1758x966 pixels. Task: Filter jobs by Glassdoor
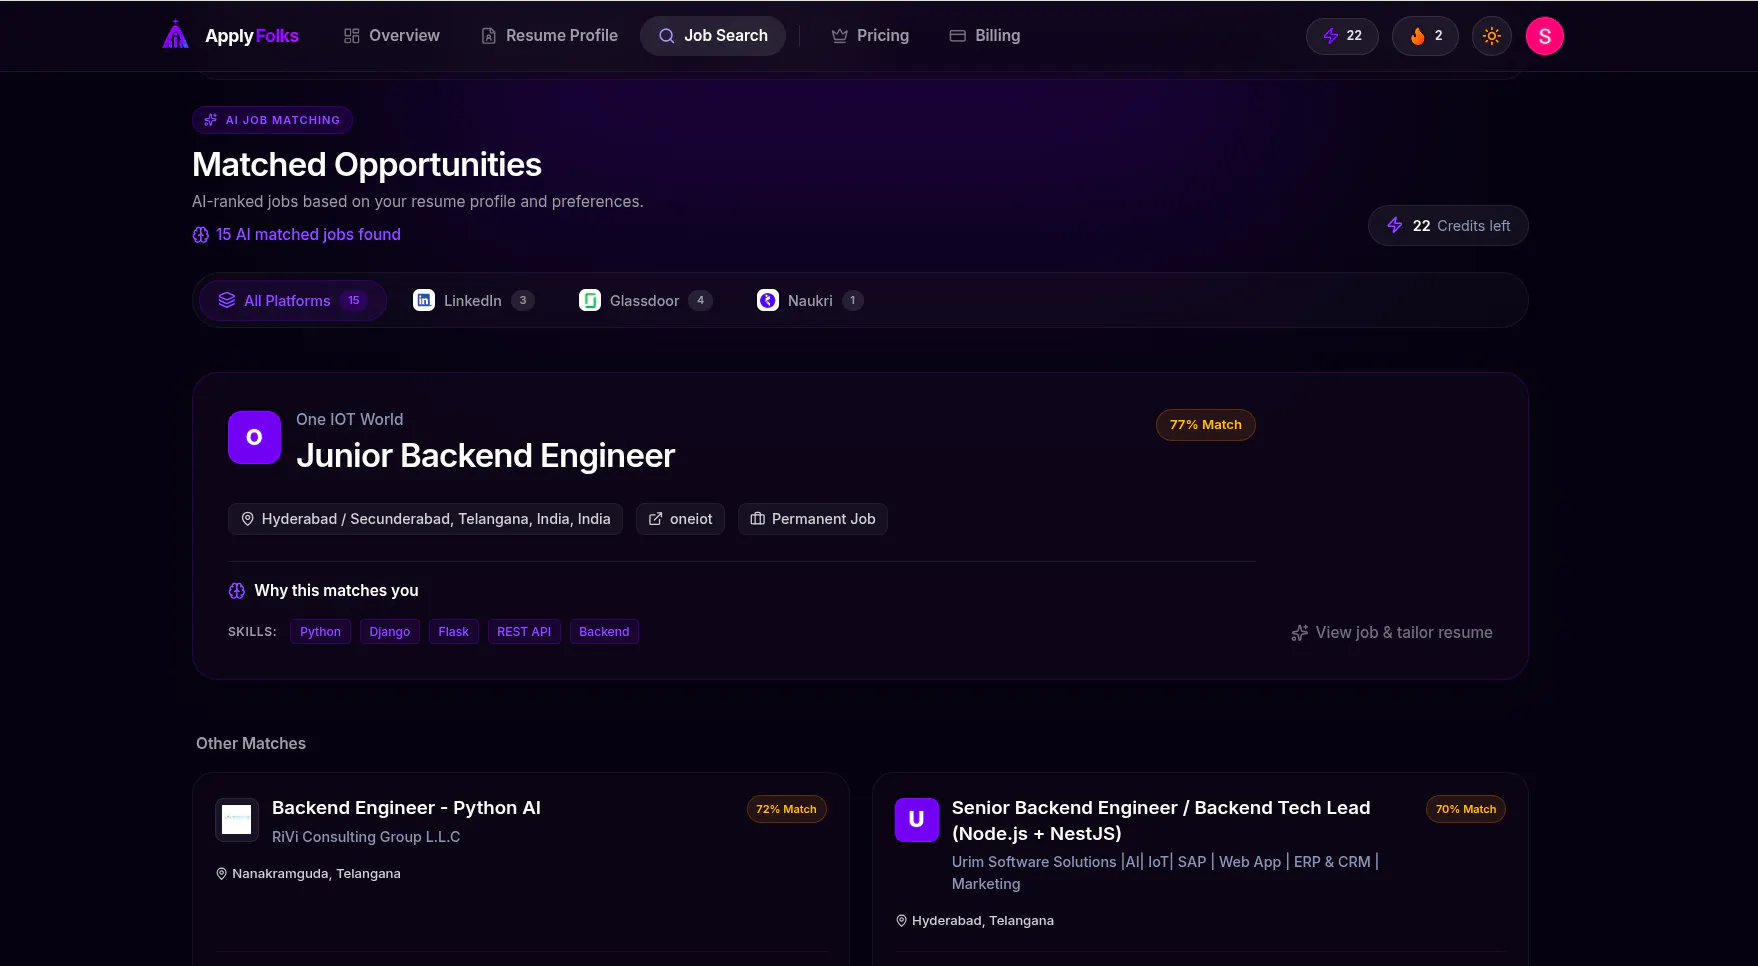click(x=645, y=300)
